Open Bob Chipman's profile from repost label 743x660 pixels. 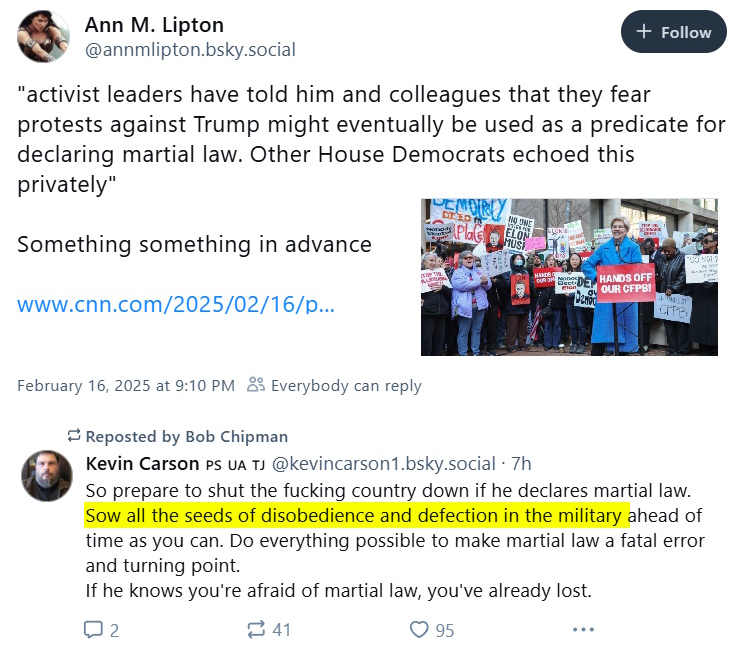(x=236, y=436)
